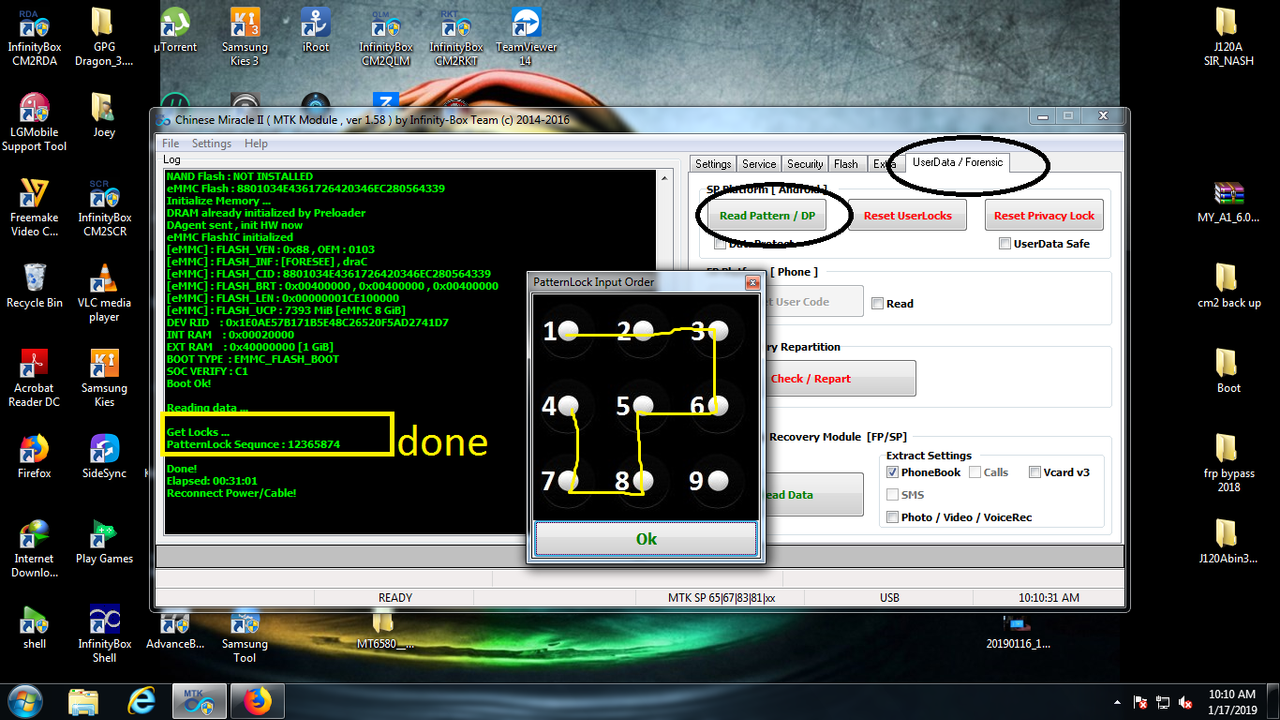
Task: Launch iRoot desktop icon
Action: (x=315, y=30)
